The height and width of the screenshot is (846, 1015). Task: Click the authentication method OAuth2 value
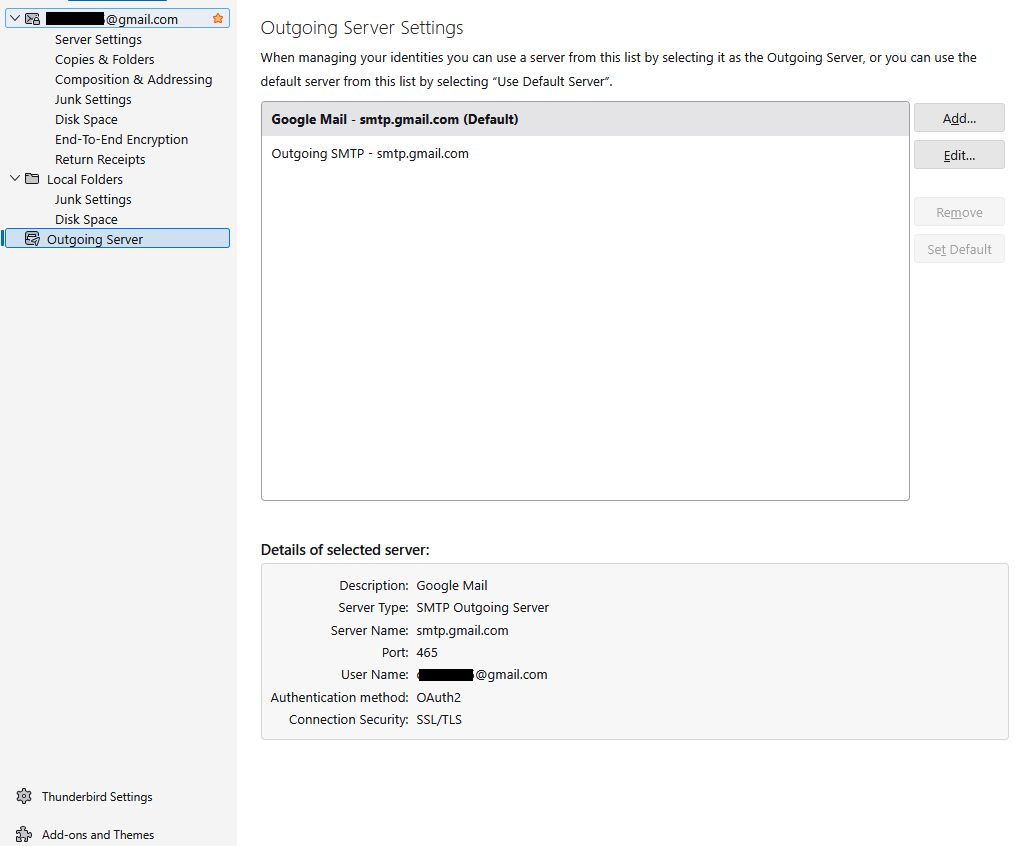[438, 697]
